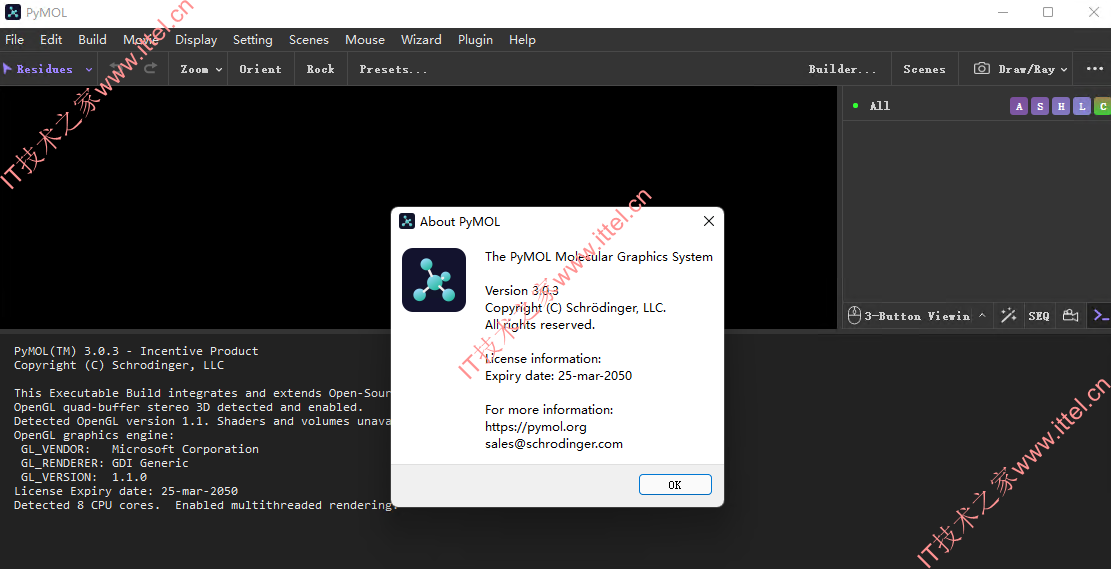Open the L (Label) menu for All
The width and height of the screenshot is (1111, 569).
coord(1081,106)
